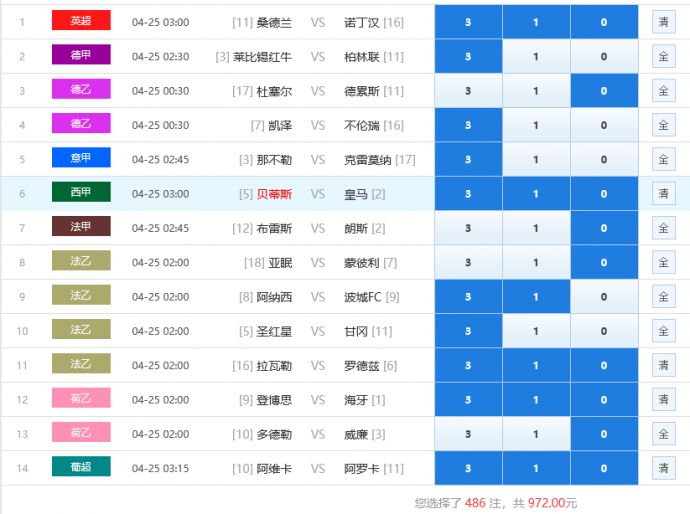Click team name 圣红星 in row 10

(x=274, y=331)
